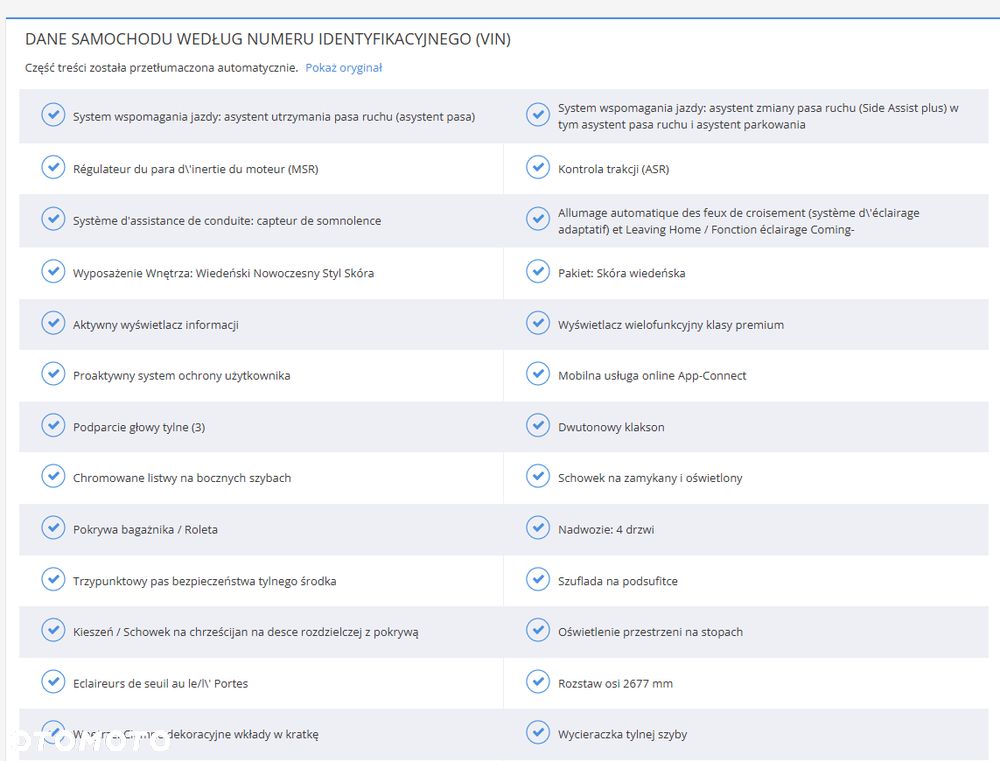The height and width of the screenshot is (761, 1000).
Task: Click check icon beside 'Podparcie głowy tylne (3)'
Action: 54,426
